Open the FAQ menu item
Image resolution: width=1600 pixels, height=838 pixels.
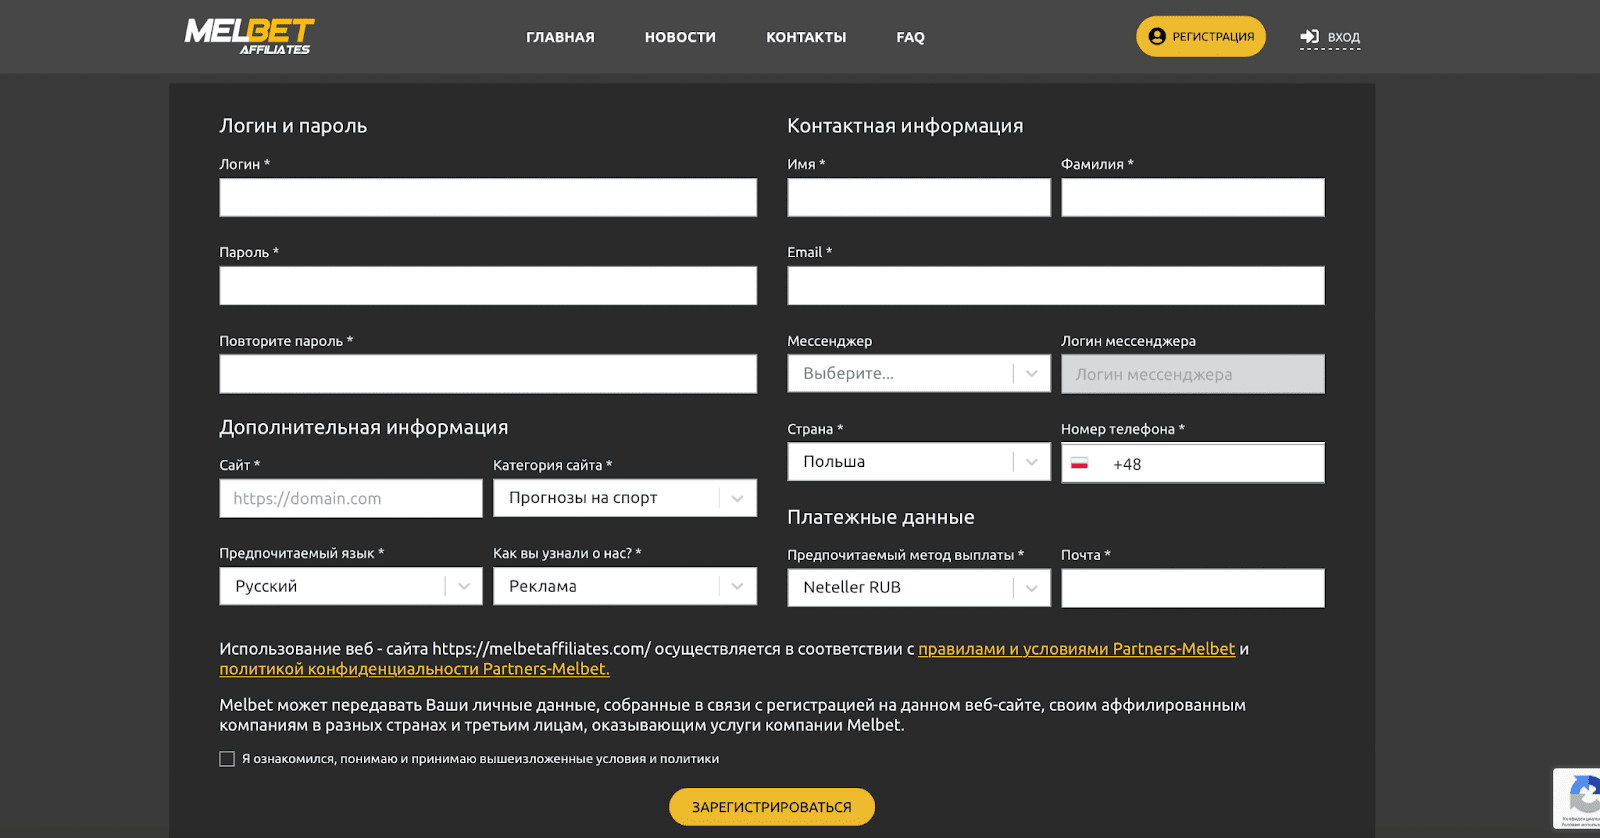(910, 37)
